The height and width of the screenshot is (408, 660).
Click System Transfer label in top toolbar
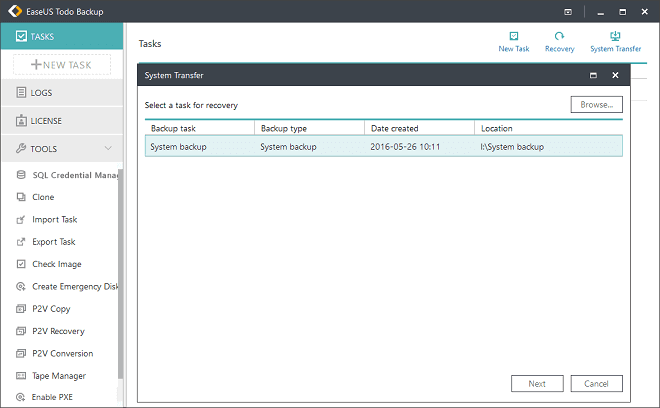[615, 49]
